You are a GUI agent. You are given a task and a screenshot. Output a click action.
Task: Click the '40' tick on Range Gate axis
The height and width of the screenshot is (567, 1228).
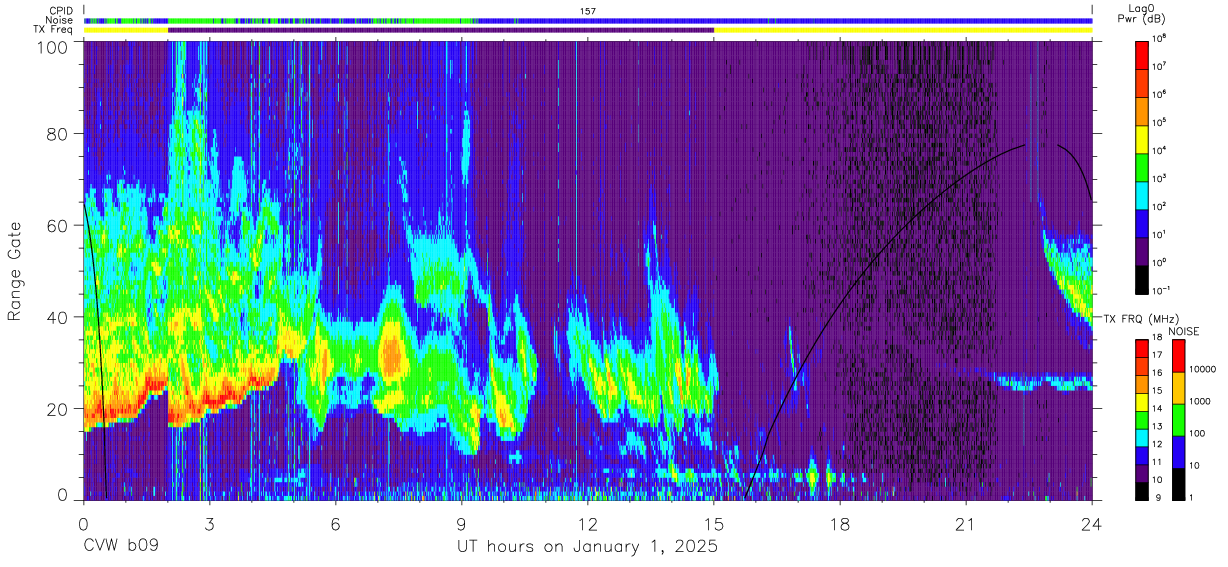point(57,317)
